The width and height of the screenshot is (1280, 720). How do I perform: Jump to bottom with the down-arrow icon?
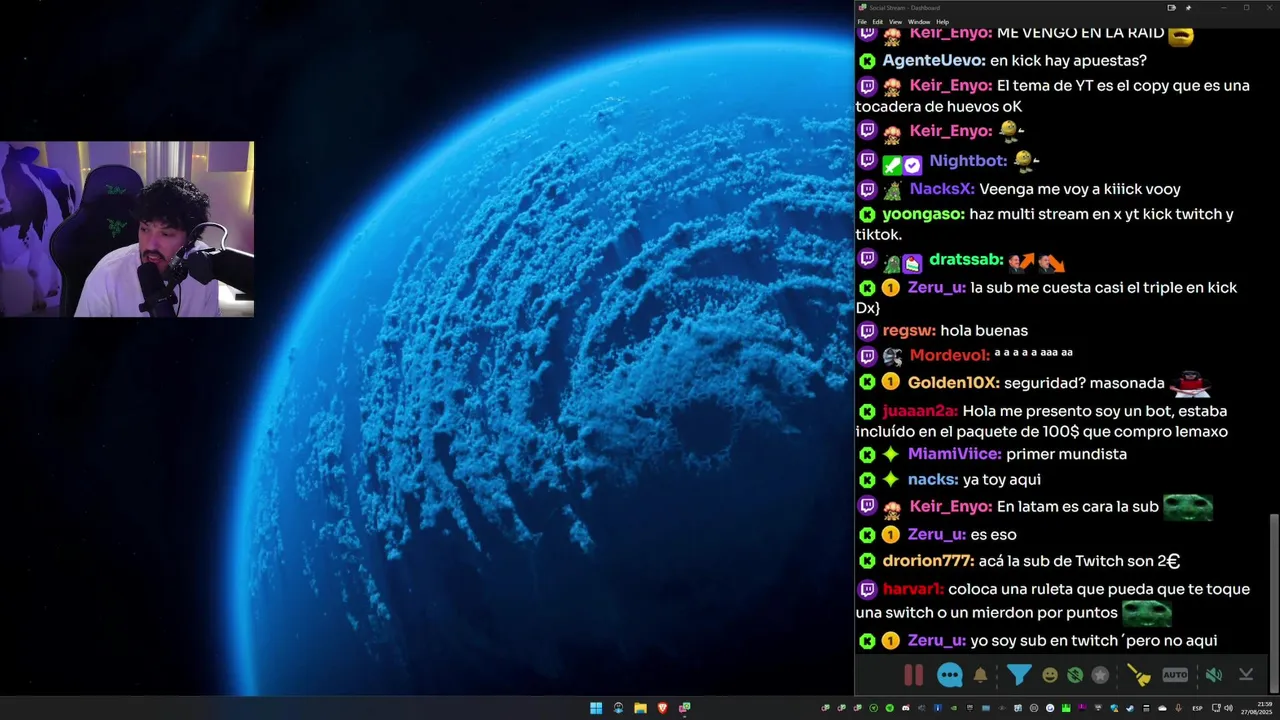(x=1246, y=675)
